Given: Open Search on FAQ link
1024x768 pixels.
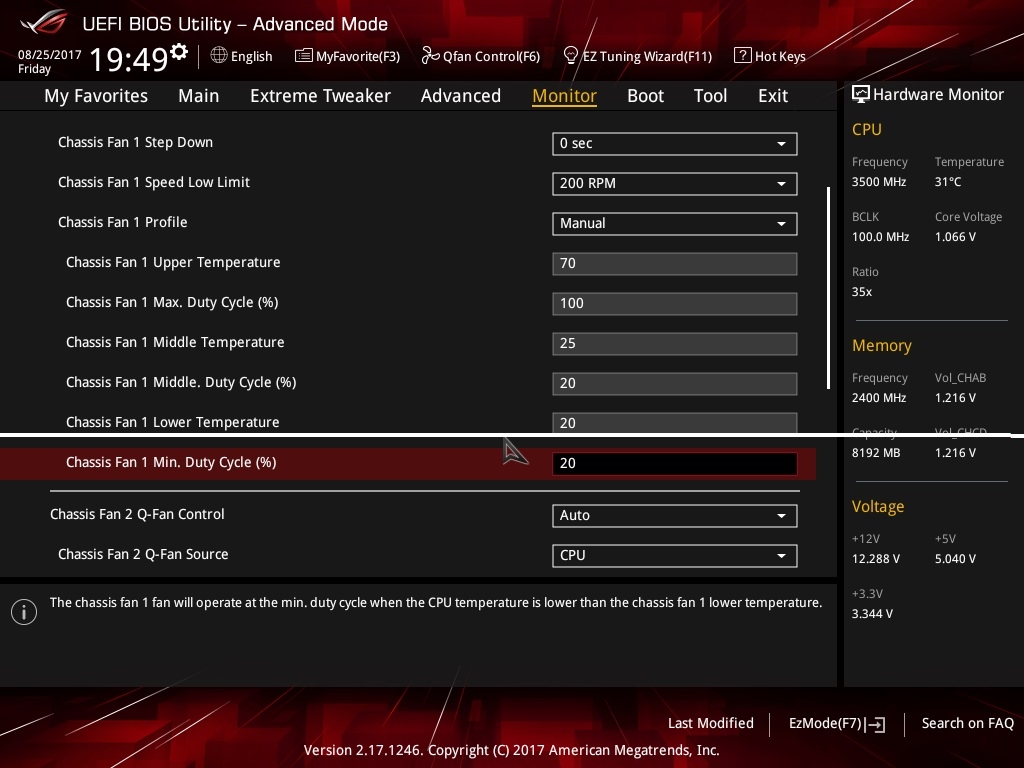Looking at the screenshot, I should [x=967, y=723].
